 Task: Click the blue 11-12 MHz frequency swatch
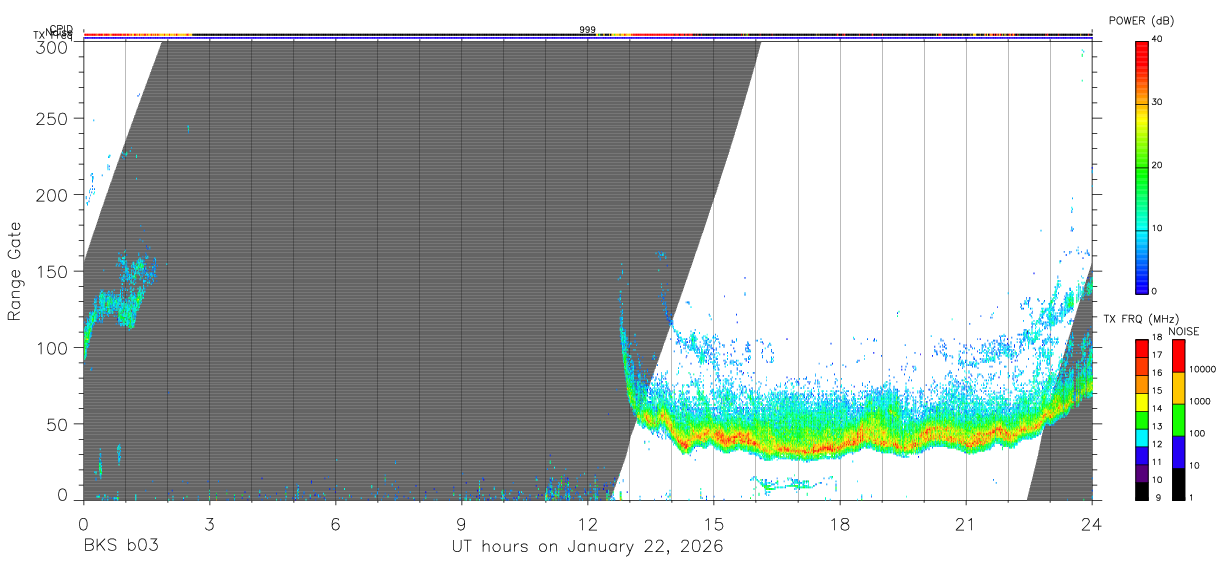(x=1141, y=456)
